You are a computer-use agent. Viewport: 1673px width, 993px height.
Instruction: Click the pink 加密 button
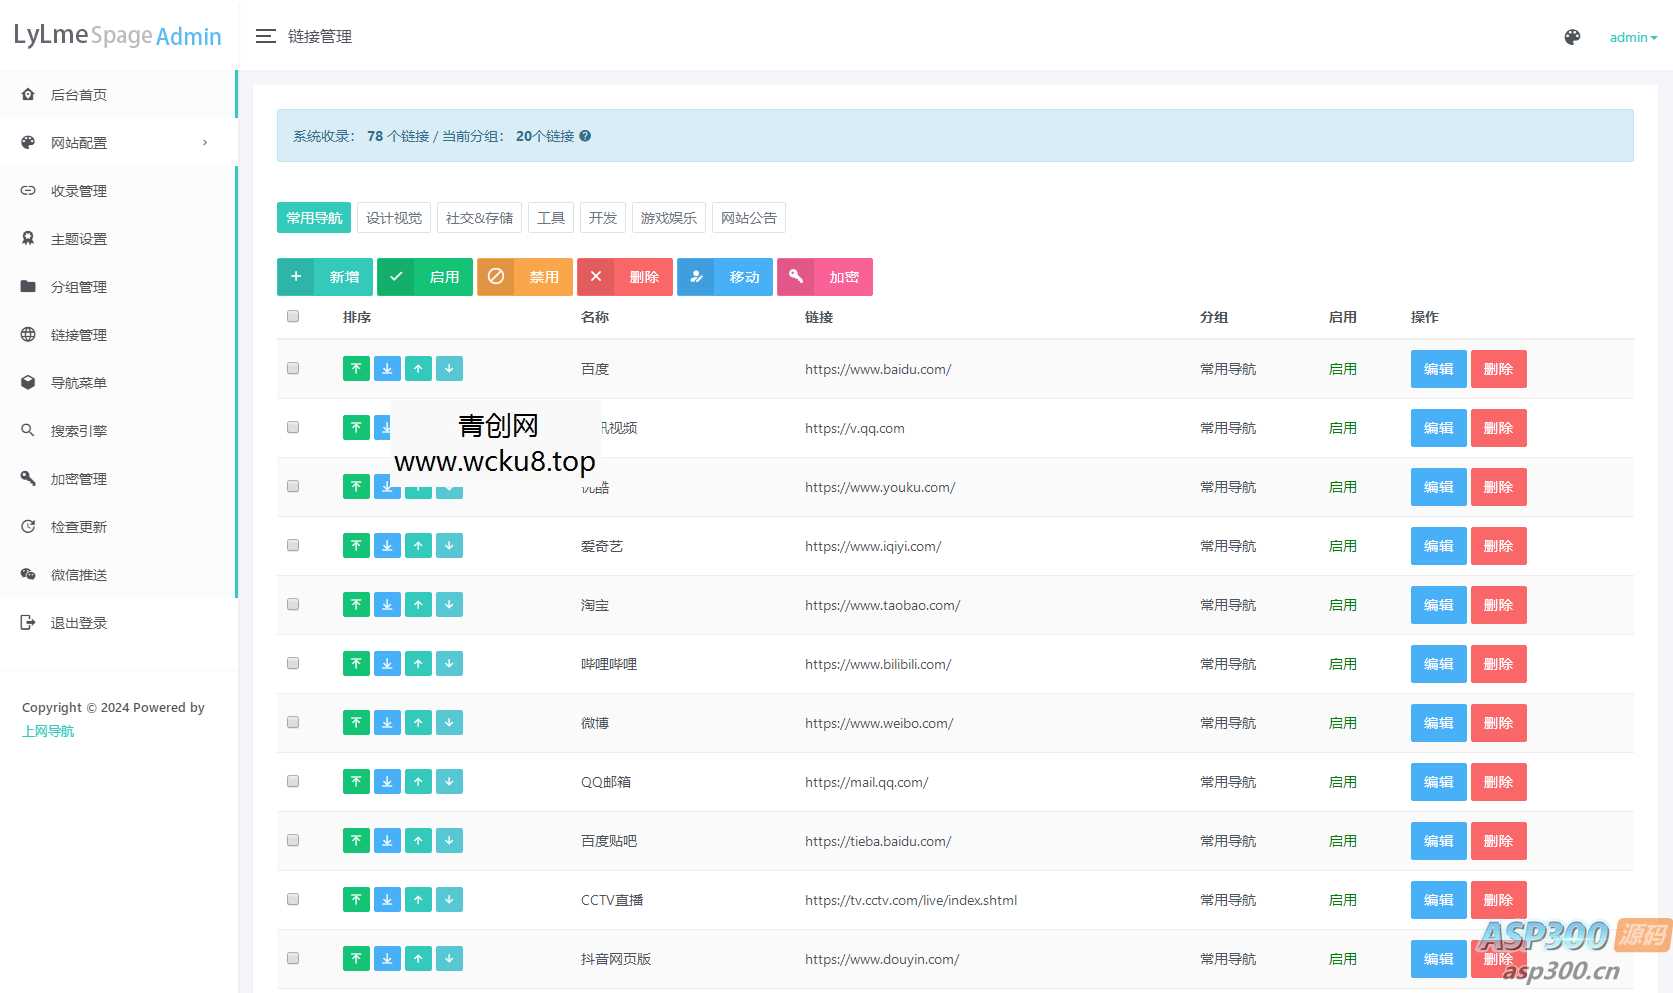pos(825,277)
